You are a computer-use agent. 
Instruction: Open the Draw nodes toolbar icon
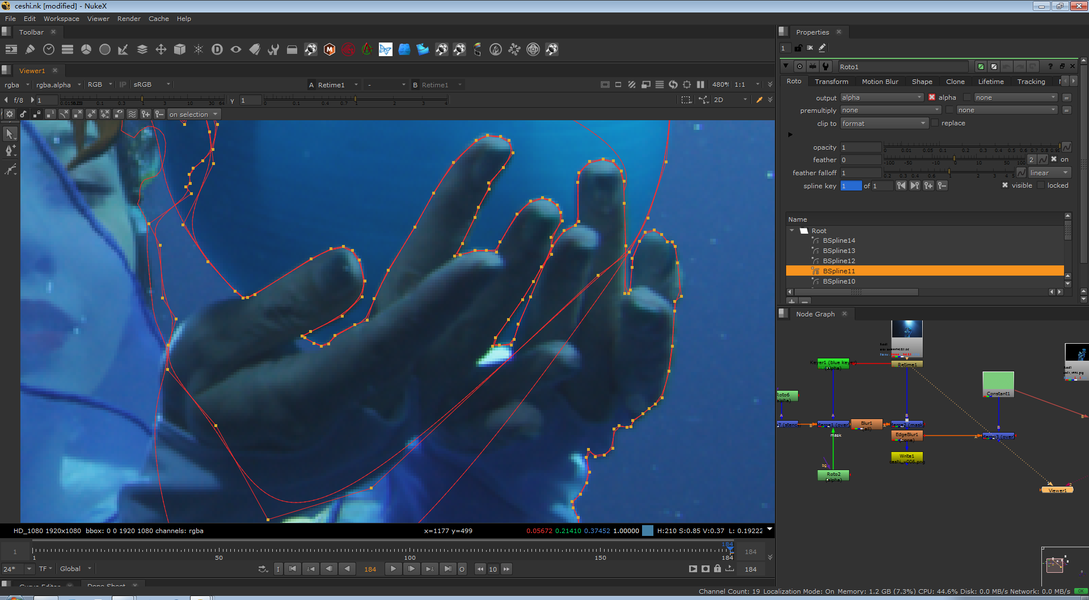click(x=30, y=49)
